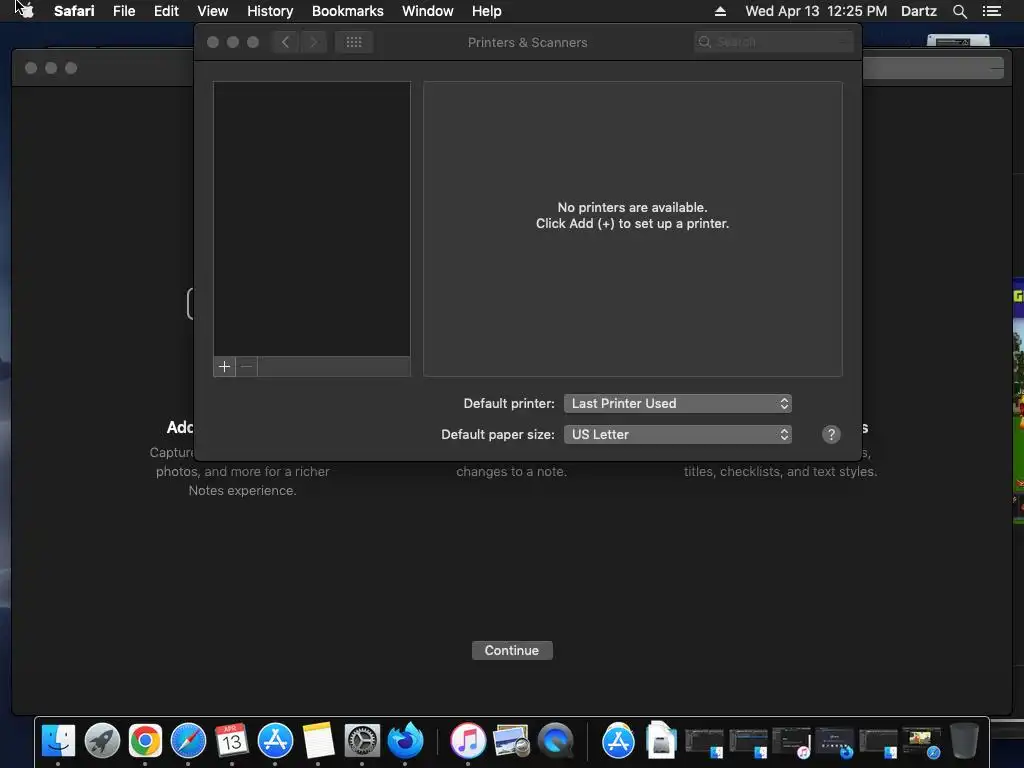Open the View menu
Screen dimensions: 1024x768
pyautogui.click(x=212, y=11)
